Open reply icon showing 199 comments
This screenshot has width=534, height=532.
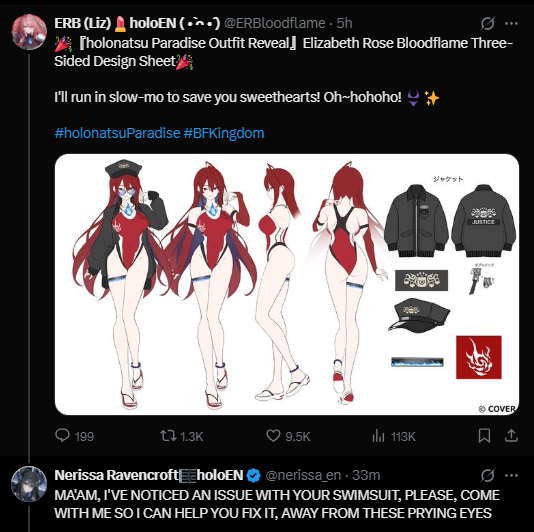coord(74,436)
